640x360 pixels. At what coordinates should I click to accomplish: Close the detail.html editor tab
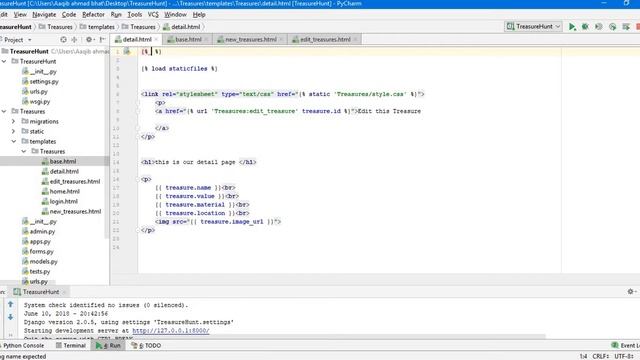pyautogui.click(x=156, y=40)
